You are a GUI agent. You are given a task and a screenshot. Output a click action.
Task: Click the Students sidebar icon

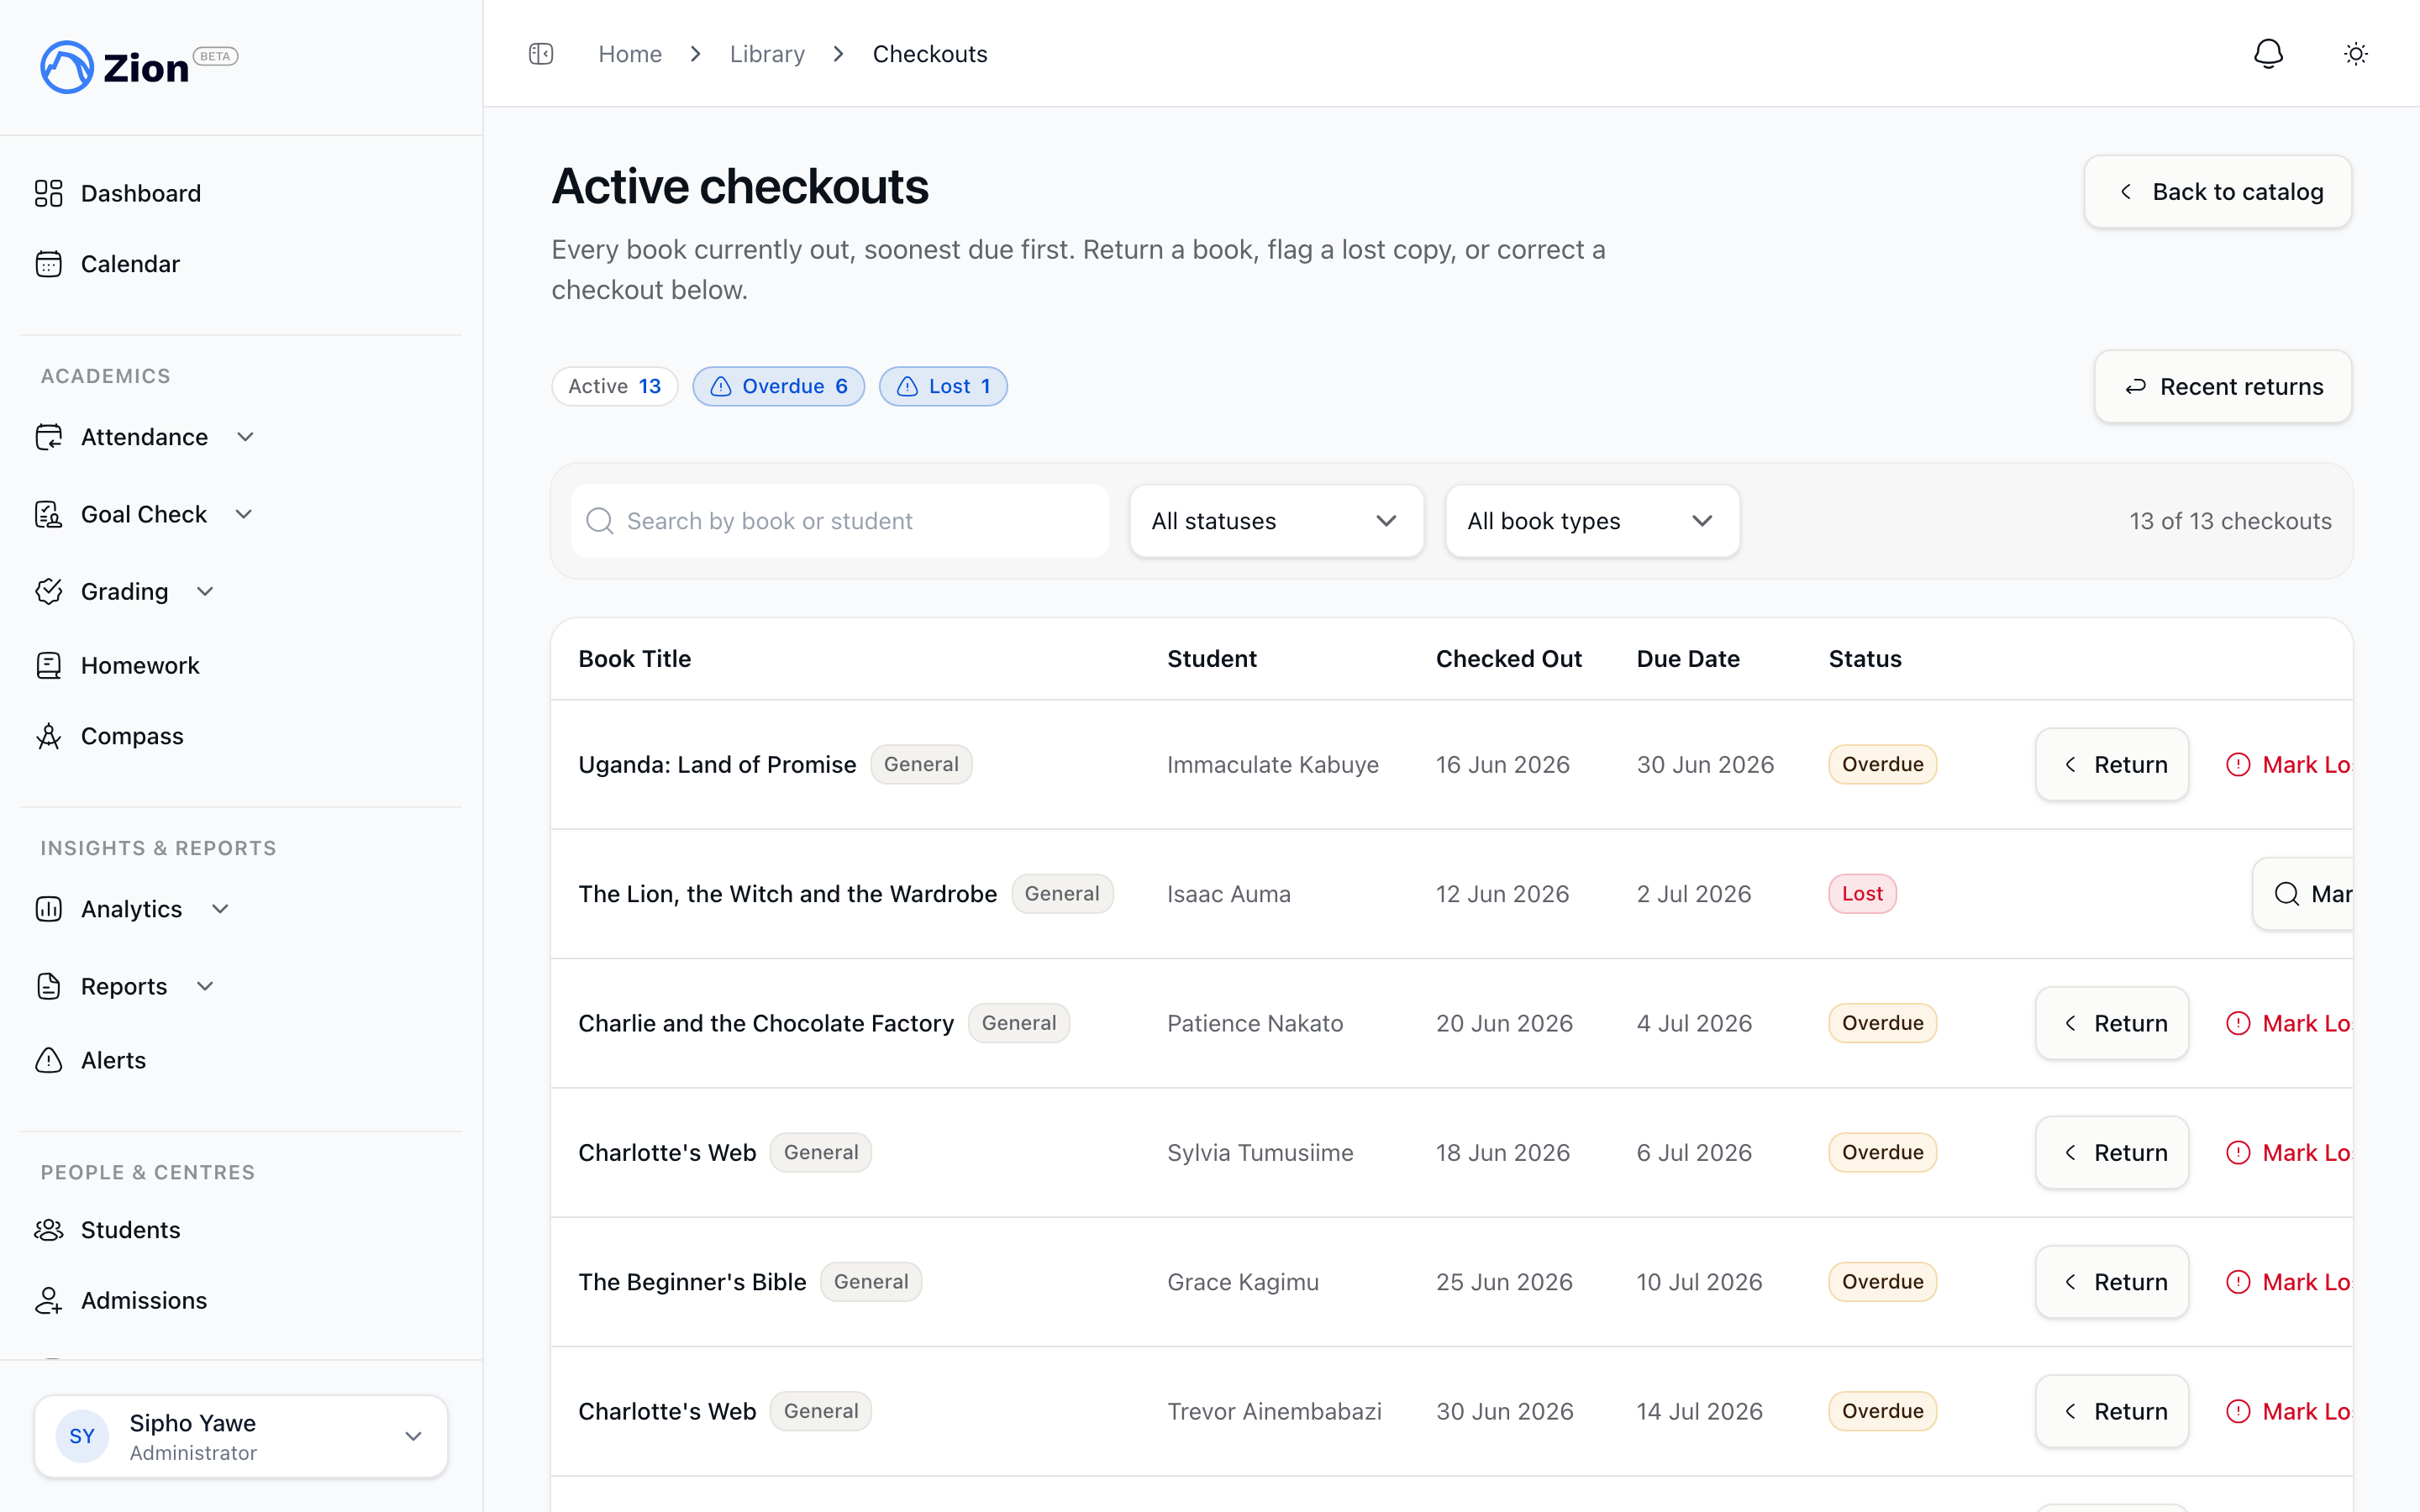pos(49,1230)
